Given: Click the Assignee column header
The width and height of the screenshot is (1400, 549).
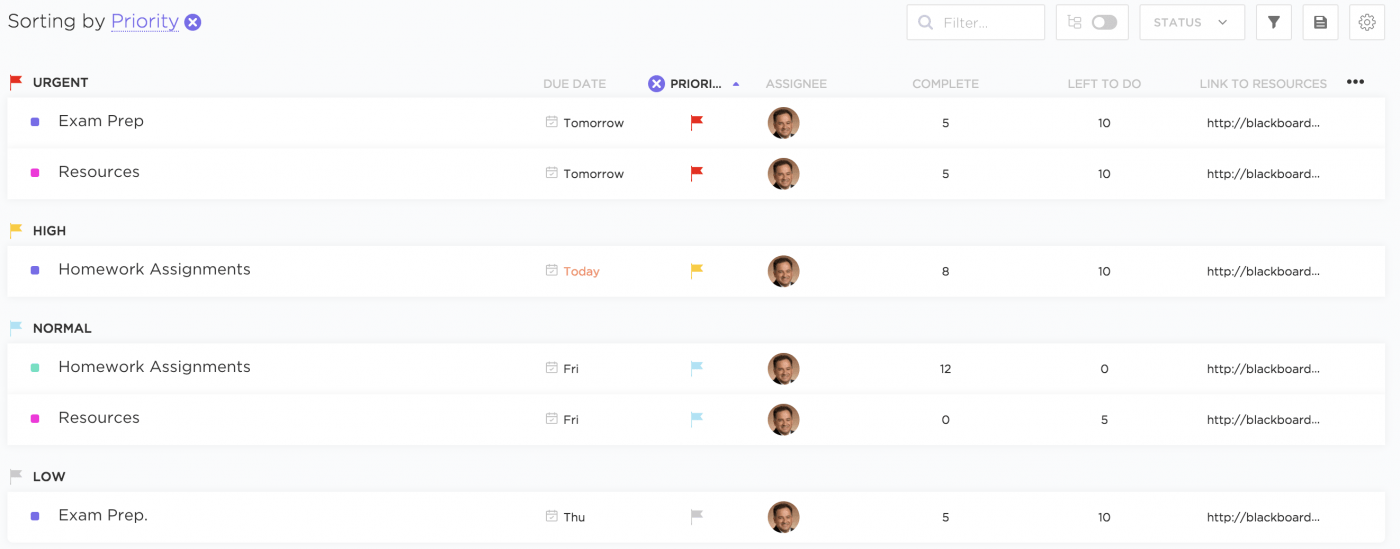Looking at the screenshot, I should (796, 84).
